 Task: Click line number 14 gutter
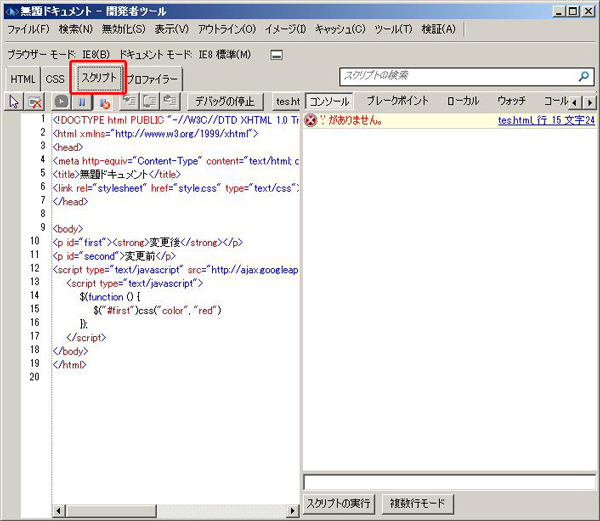coord(34,295)
